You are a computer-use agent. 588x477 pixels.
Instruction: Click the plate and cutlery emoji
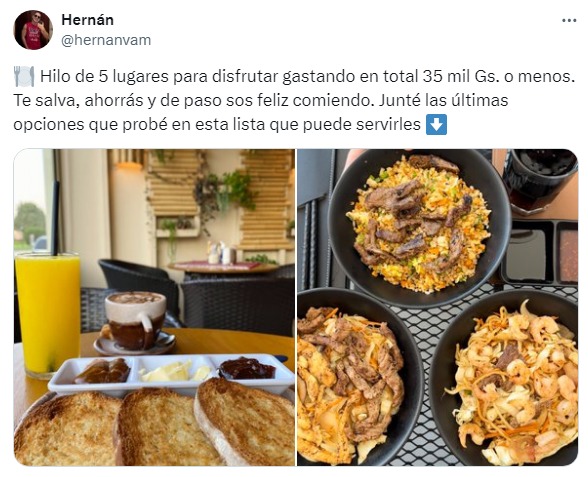tap(24, 76)
